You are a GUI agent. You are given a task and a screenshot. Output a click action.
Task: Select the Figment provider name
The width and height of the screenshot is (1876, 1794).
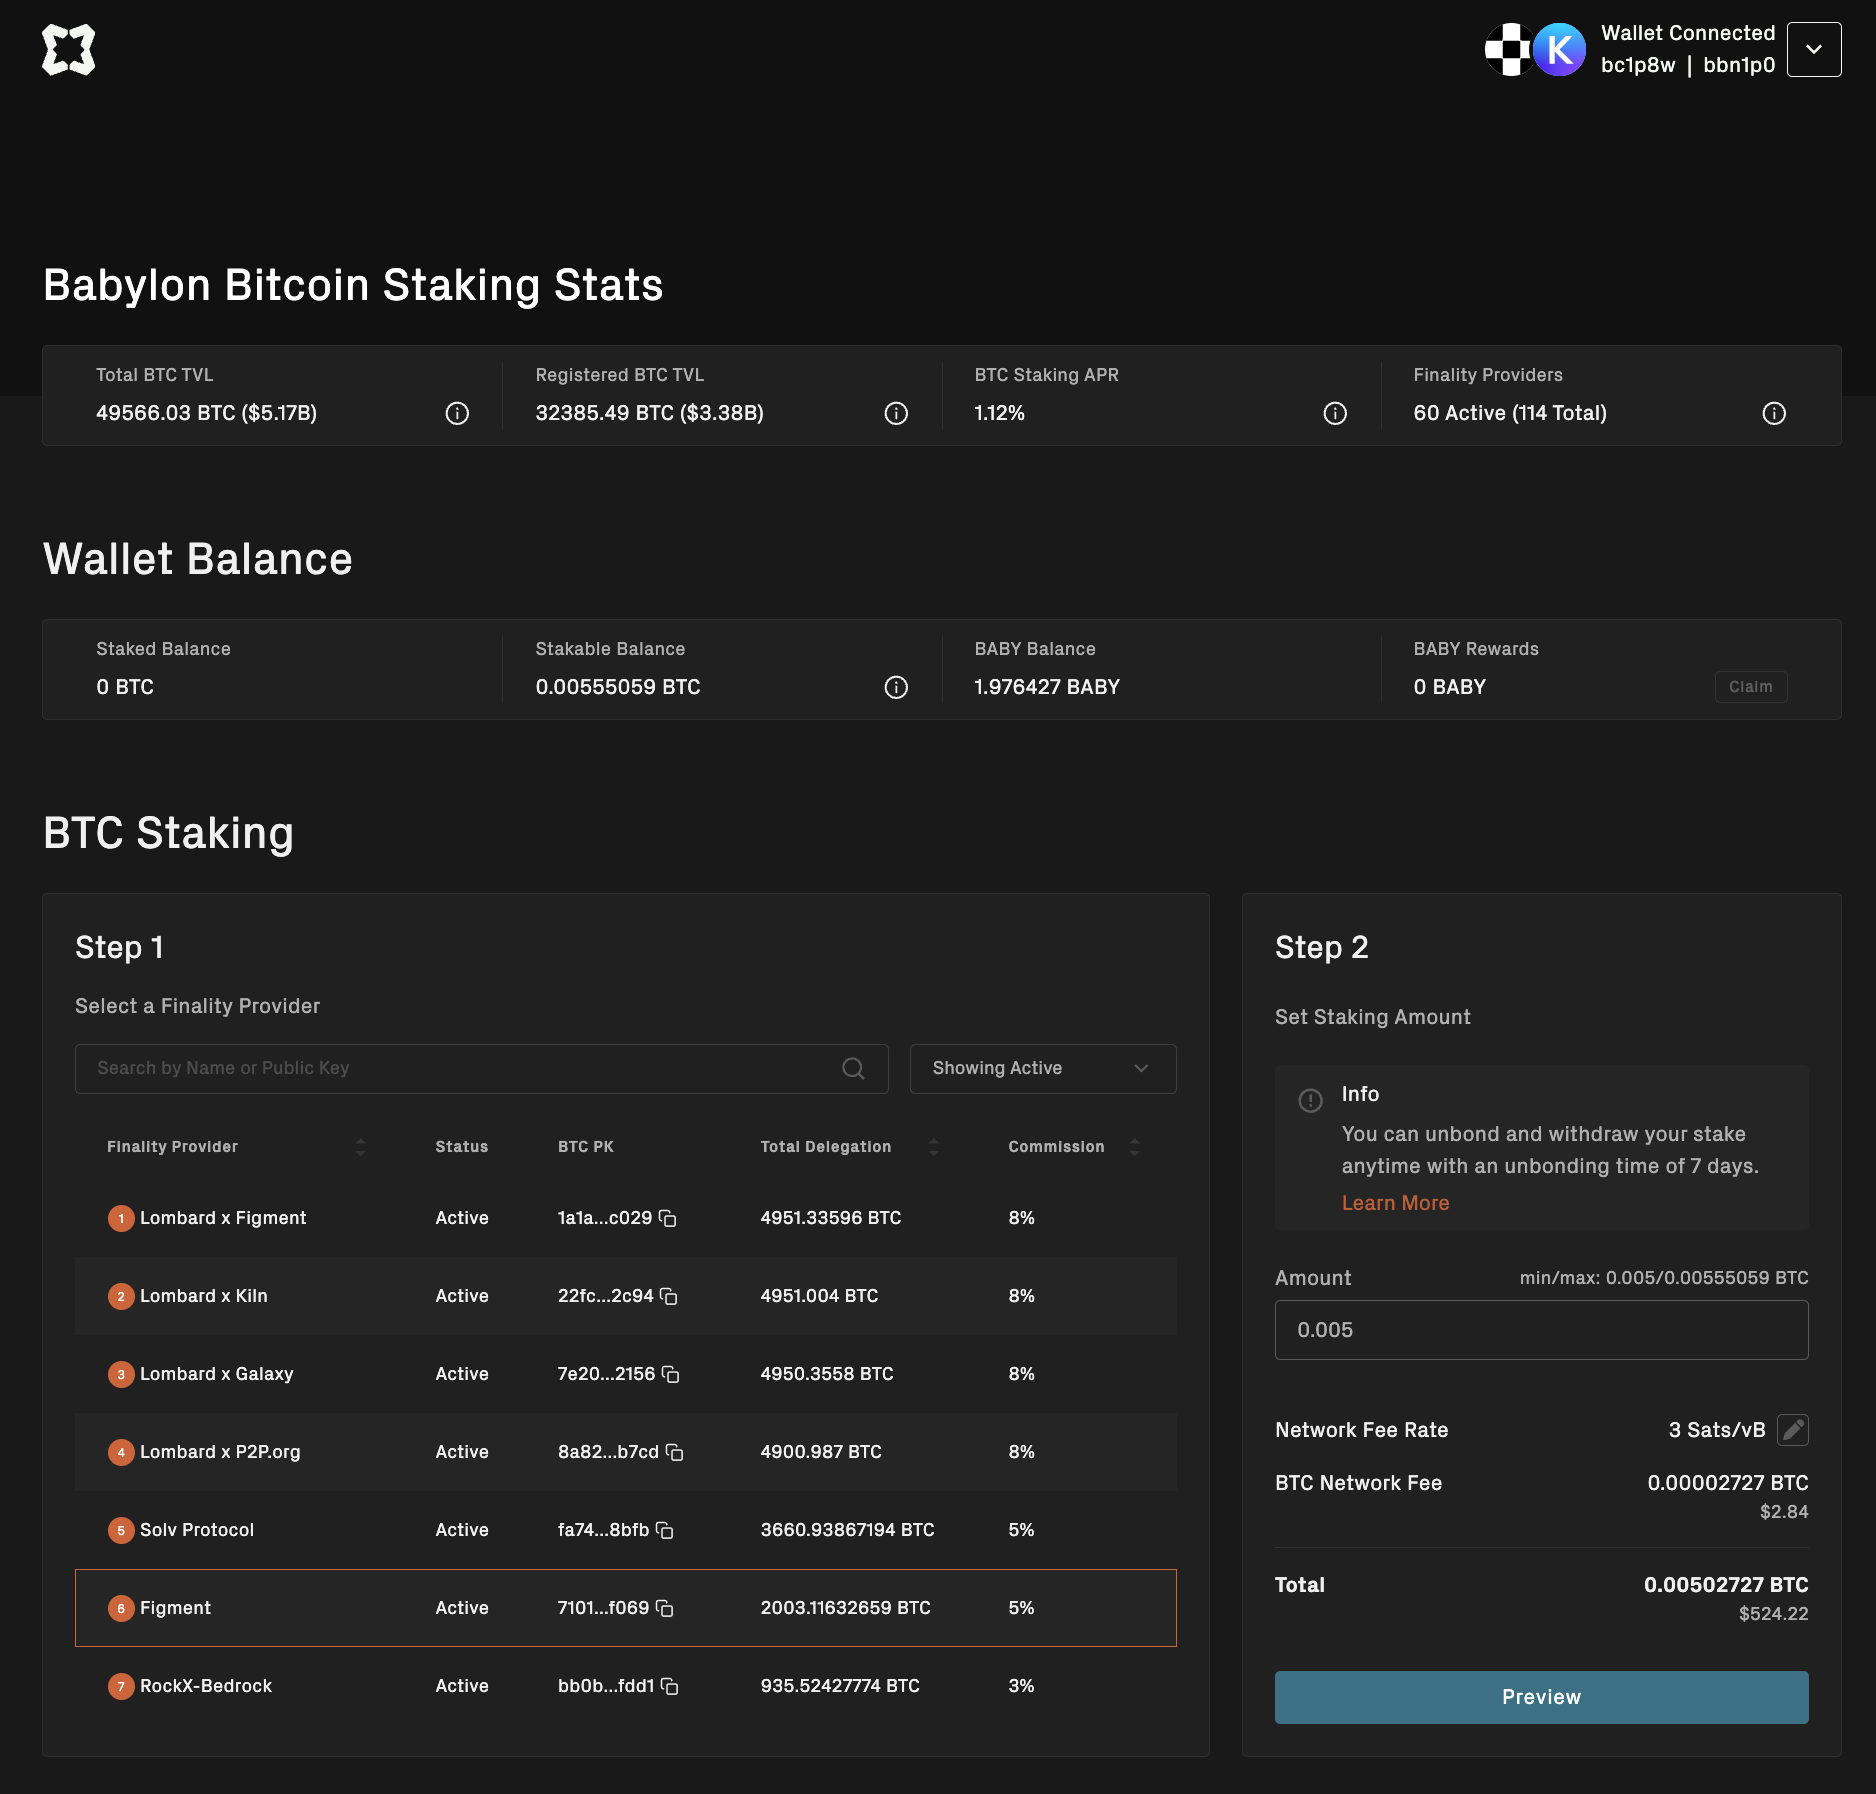(175, 1608)
